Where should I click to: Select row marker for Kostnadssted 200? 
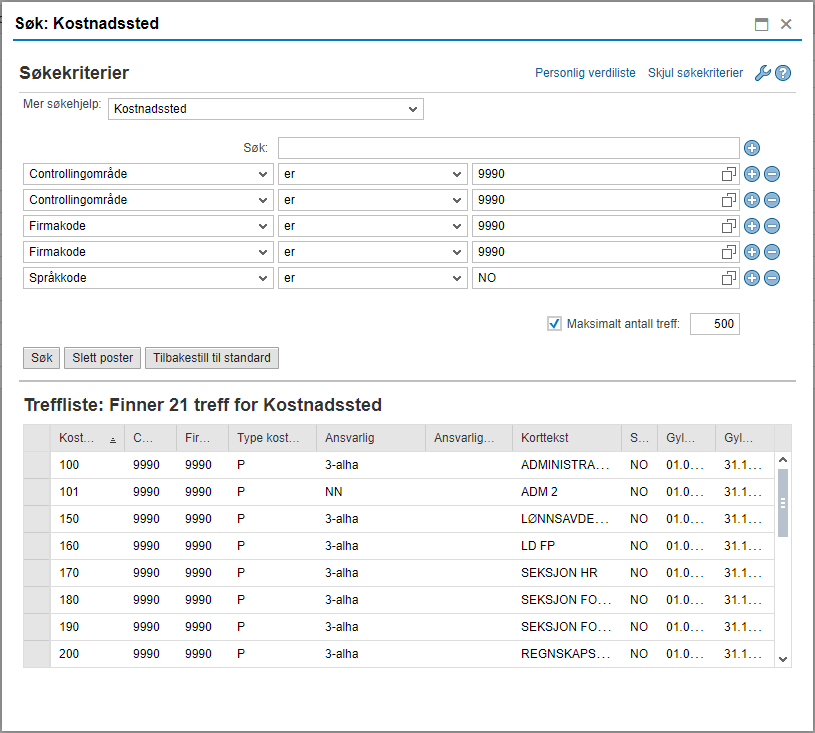(37, 654)
